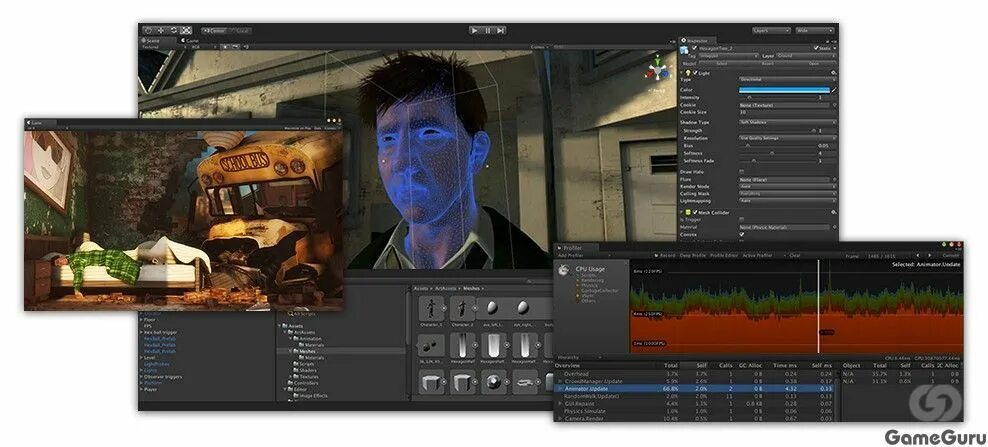Toggle the Draw Halo checkbox
Screen dimensions: 988x447
point(742,171)
